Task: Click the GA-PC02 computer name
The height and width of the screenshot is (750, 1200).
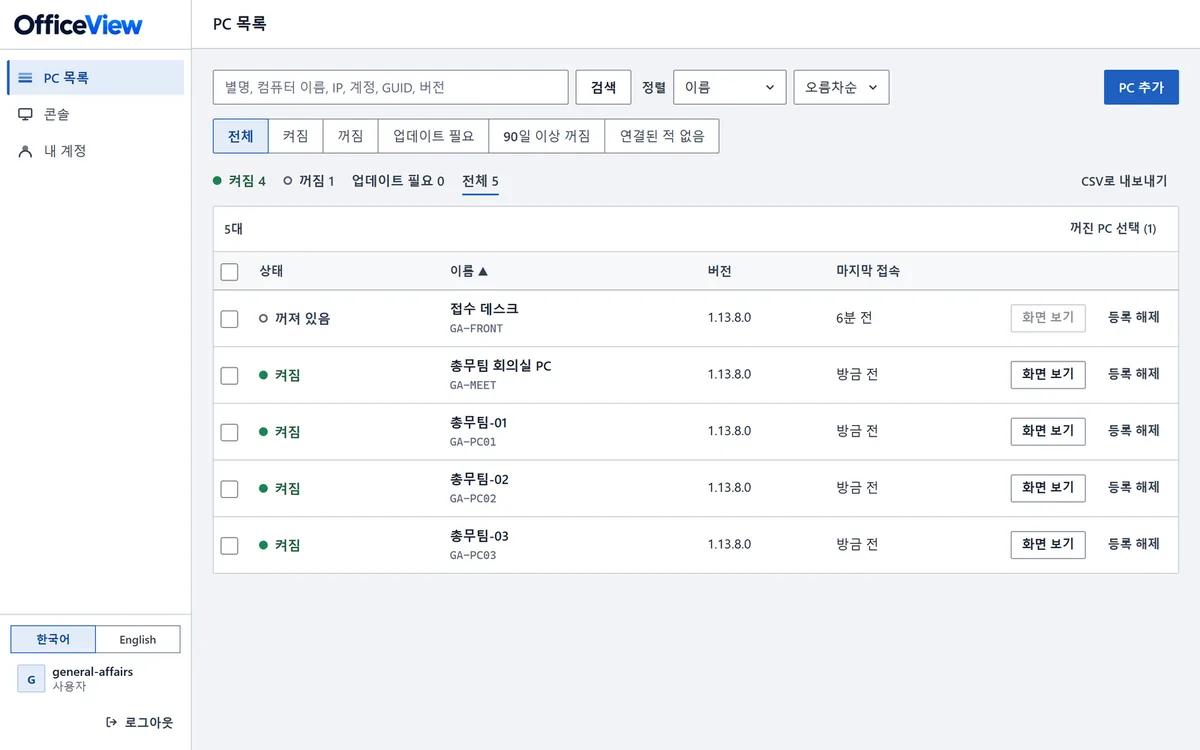Action: [x=473, y=499]
